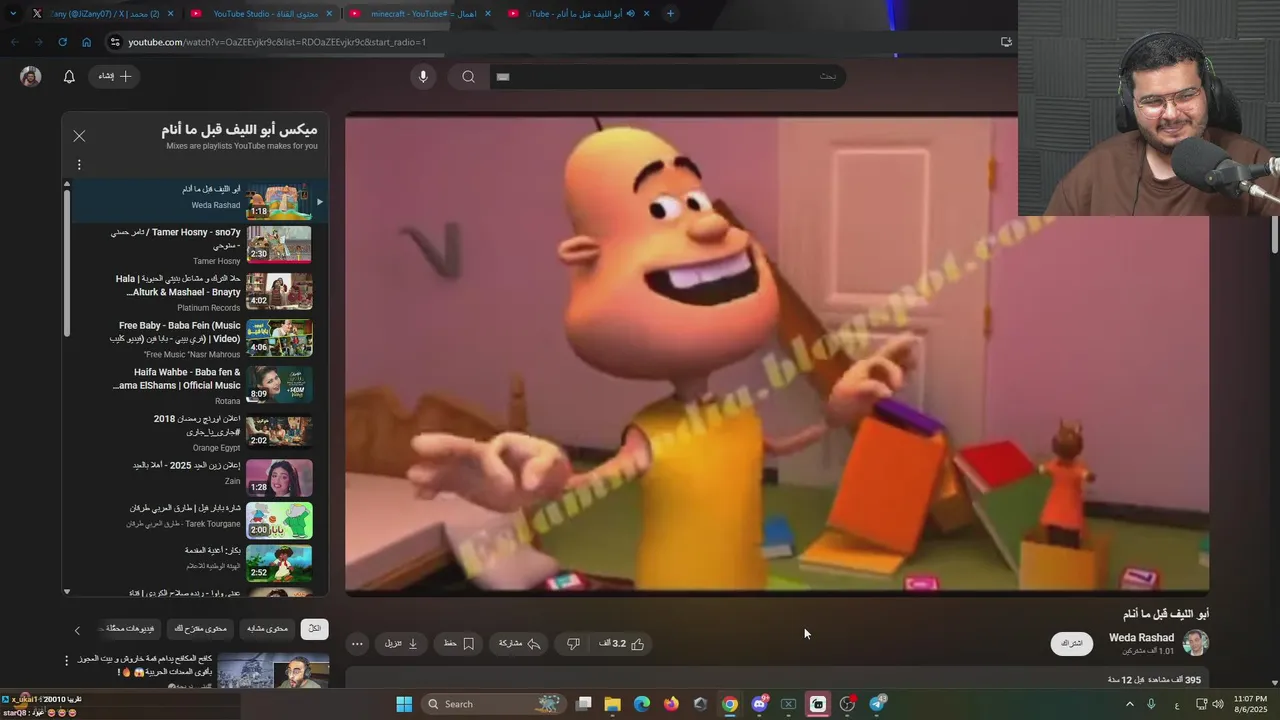The image size is (1280, 720).
Task: Click the YouTube notifications bell icon
Action: (x=69, y=77)
